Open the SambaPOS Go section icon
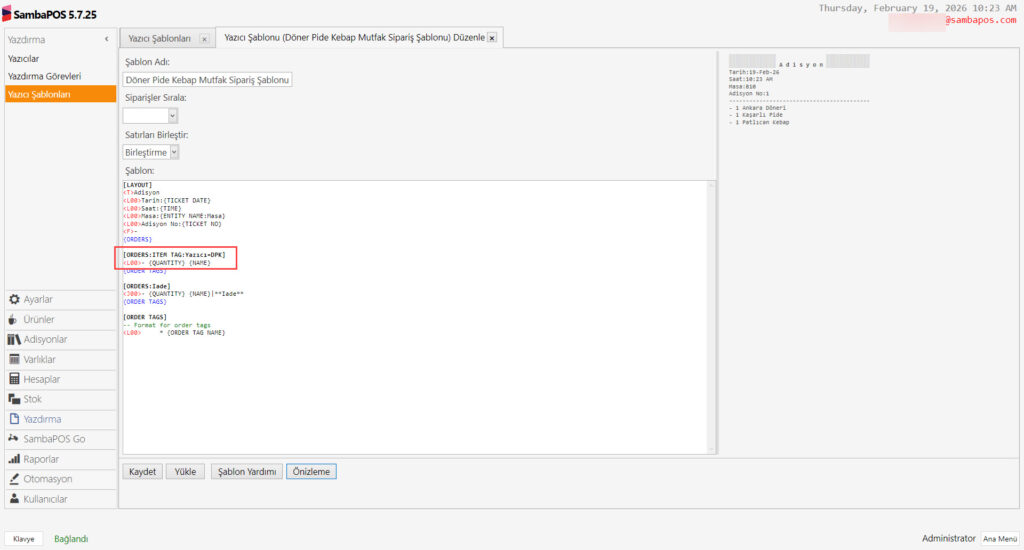The image size is (1024, 550). pyautogui.click(x=14, y=439)
